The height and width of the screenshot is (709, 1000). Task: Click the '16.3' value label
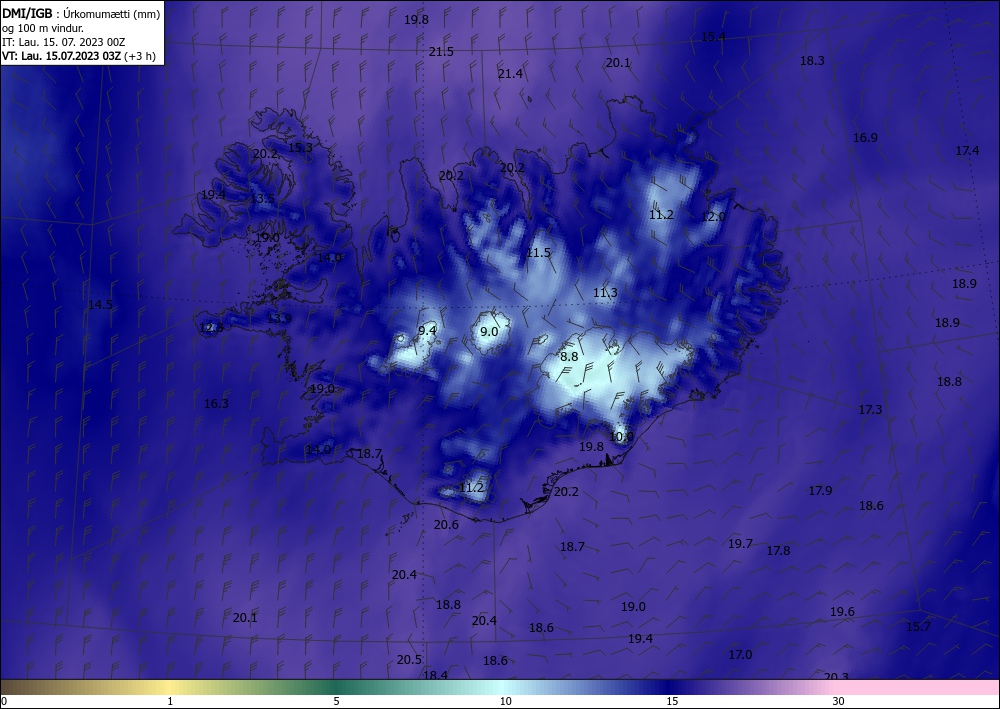pyautogui.click(x=216, y=404)
